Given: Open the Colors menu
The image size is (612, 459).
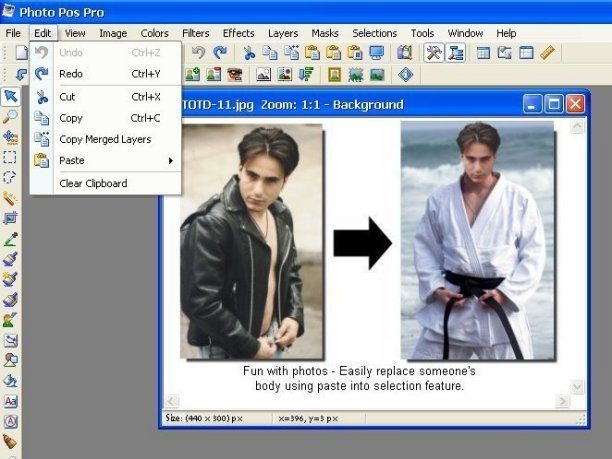Looking at the screenshot, I should 155,33.
